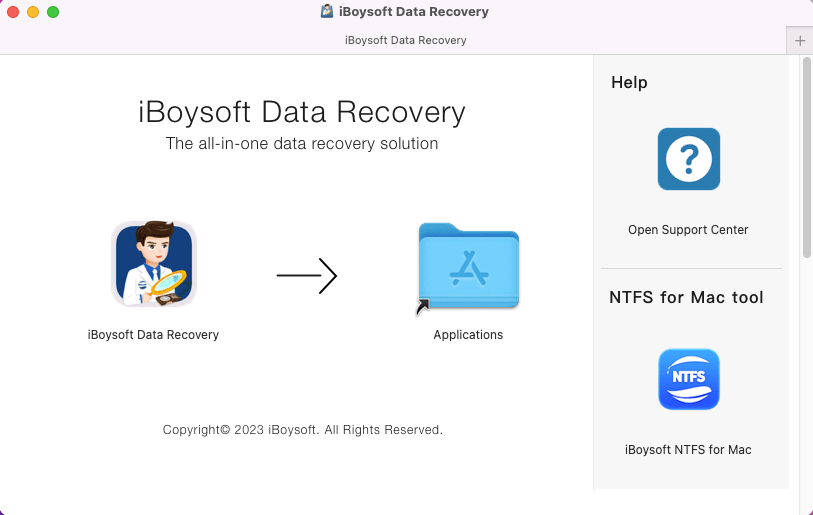Click the large iBoysoft Data Recovery heading
This screenshot has height=515, width=813.
(x=302, y=112)
